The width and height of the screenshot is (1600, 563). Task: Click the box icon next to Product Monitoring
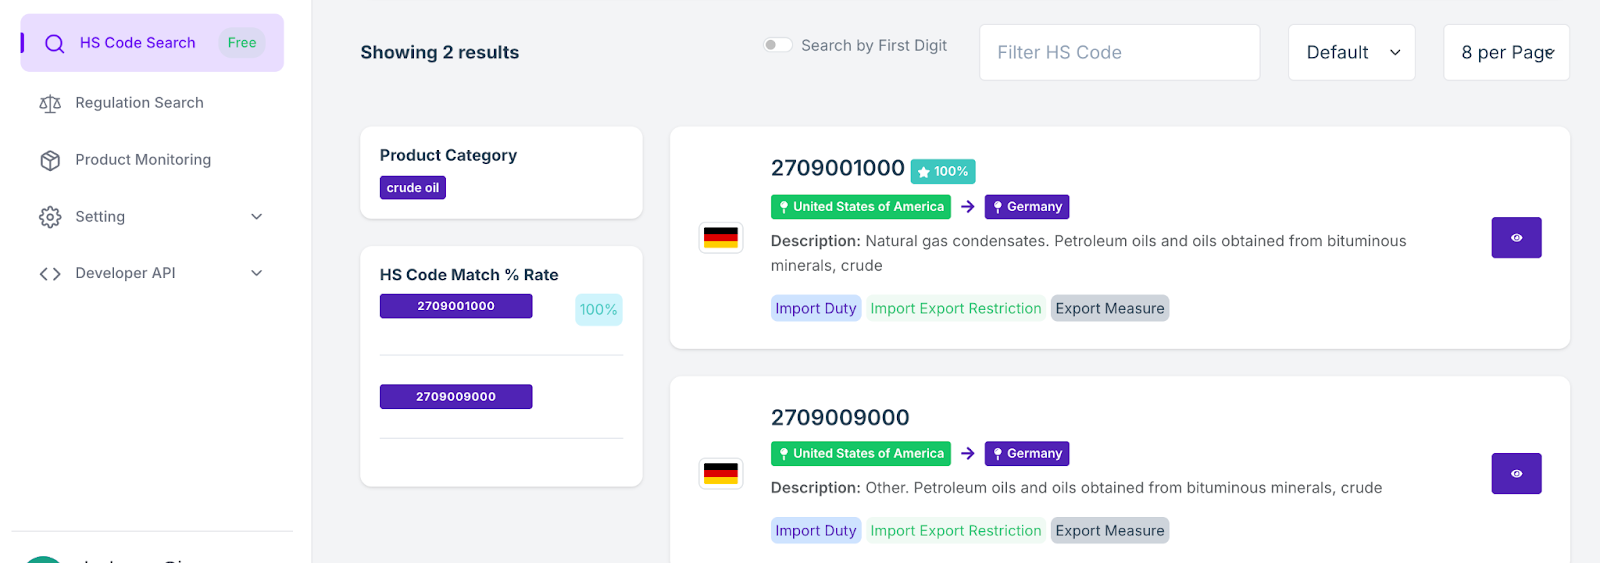50,160
